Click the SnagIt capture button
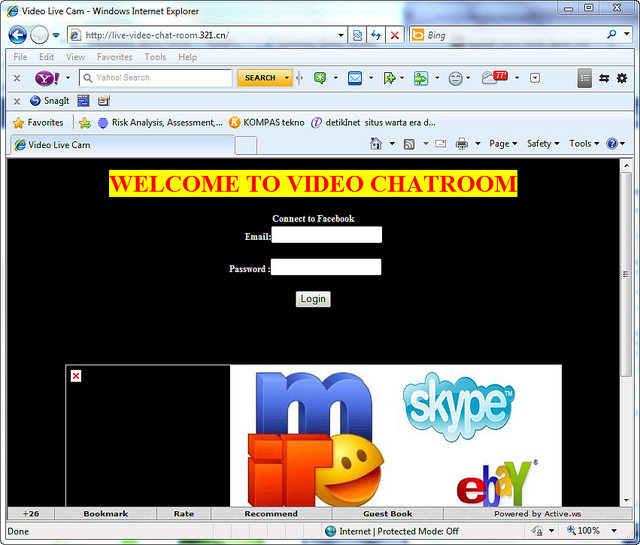Image resolution: width=640 pixels, height=545 pixels. [x=49, y=100]
